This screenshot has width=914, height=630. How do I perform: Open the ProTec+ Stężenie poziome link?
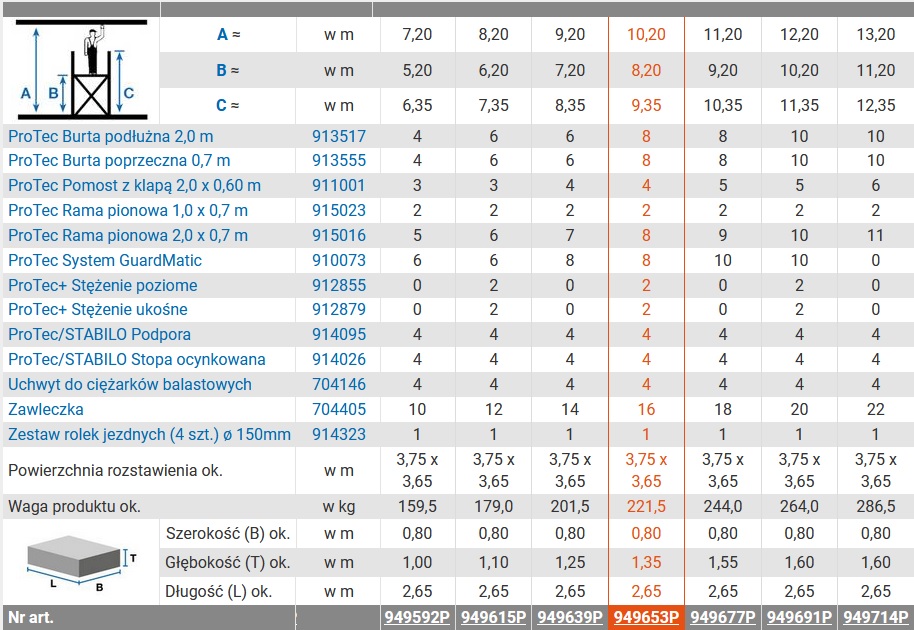(103, 286)
